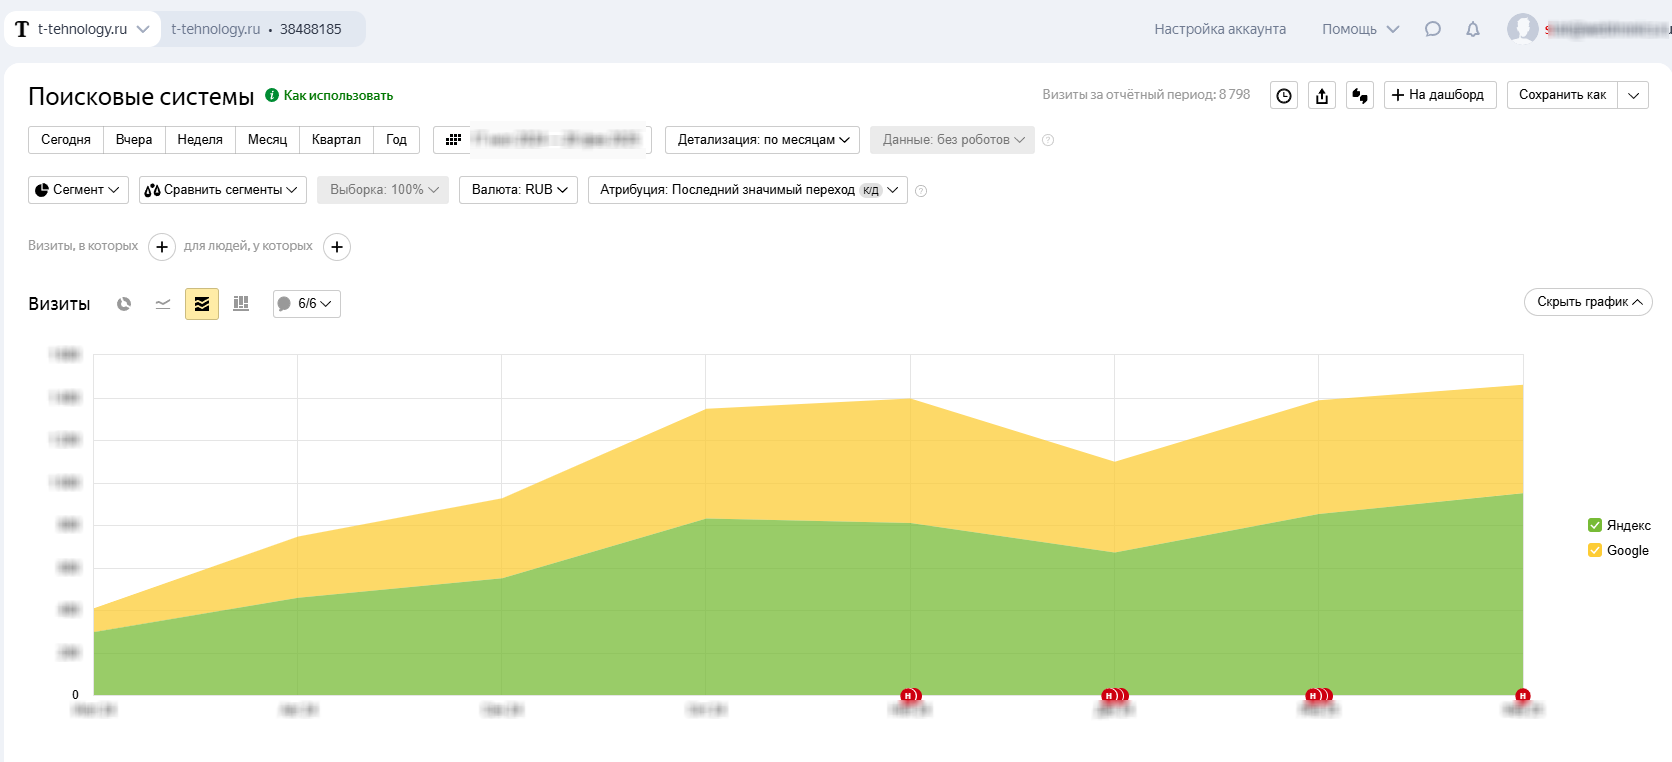Click the export report icon
Viewport: 1672px width, 762px height.
1322,96
